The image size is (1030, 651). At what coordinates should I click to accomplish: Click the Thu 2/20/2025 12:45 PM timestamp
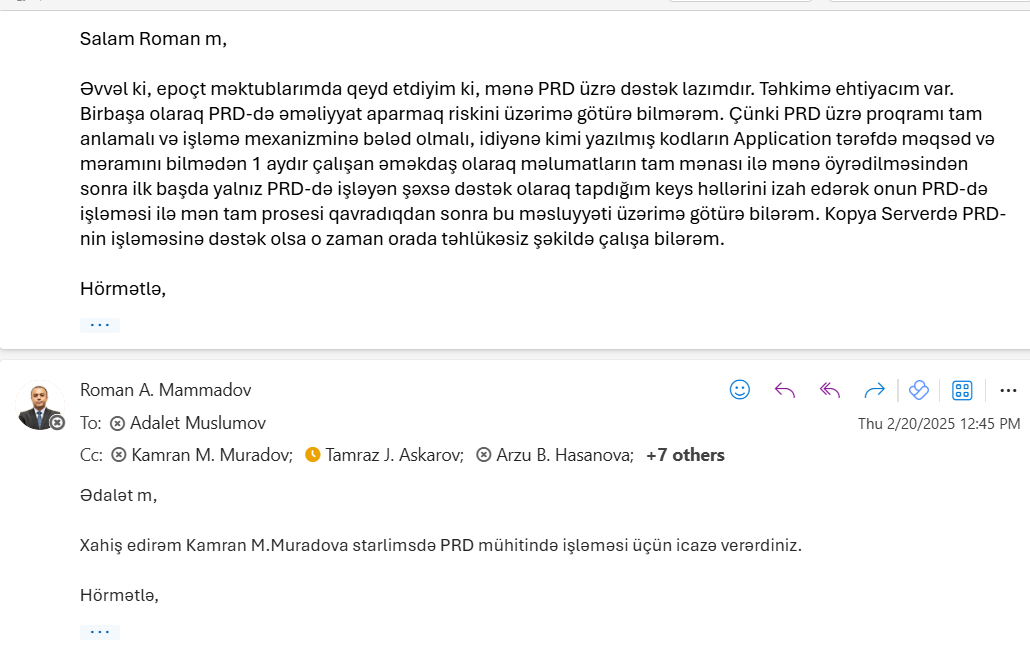939,424
